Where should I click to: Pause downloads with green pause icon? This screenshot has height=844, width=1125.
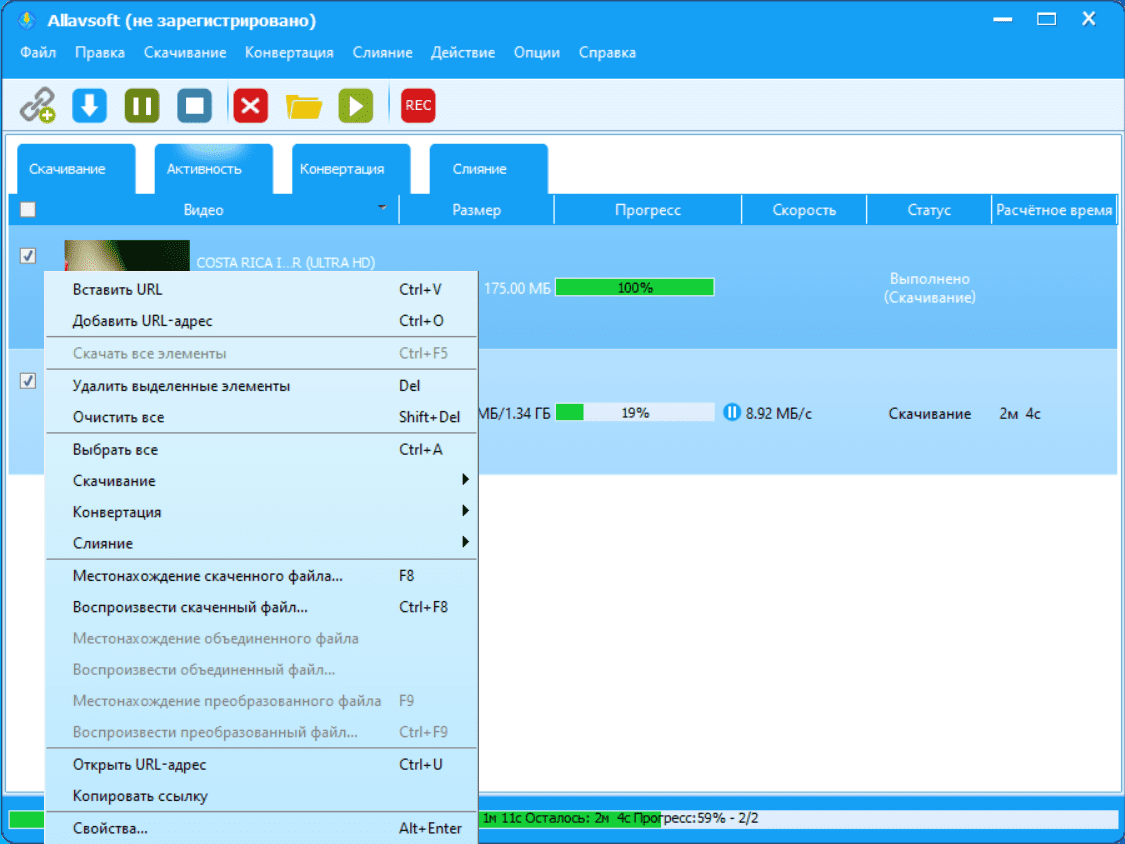tap(142, 106)
